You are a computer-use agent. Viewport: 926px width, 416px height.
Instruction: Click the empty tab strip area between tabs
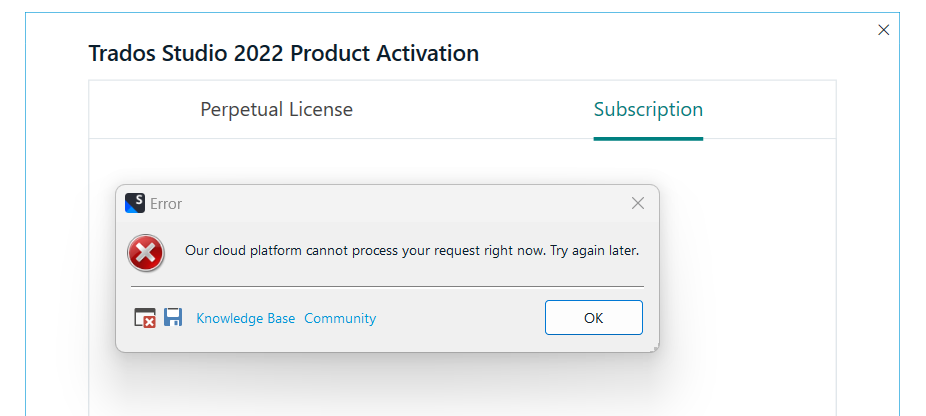pos(470,110)
